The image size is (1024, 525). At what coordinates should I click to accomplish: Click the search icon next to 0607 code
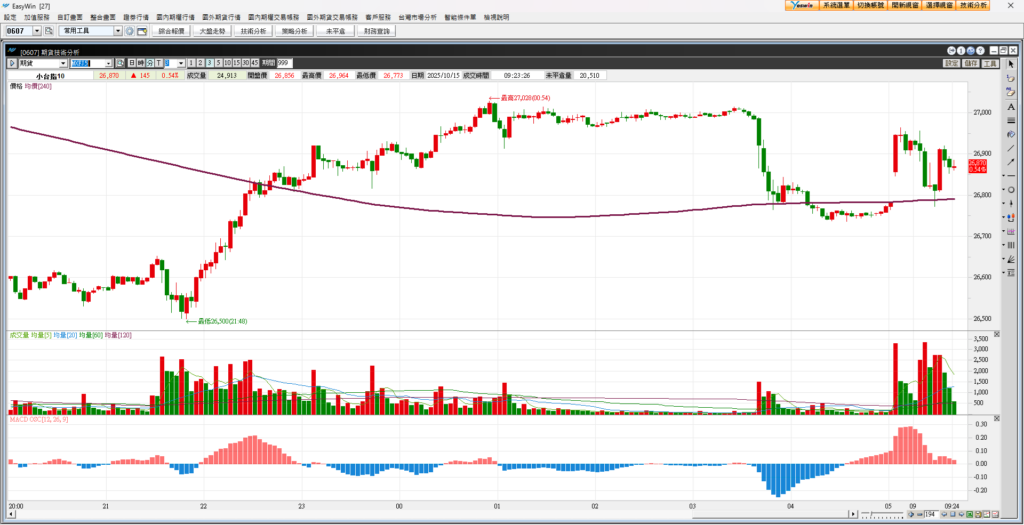click(46, 31)
